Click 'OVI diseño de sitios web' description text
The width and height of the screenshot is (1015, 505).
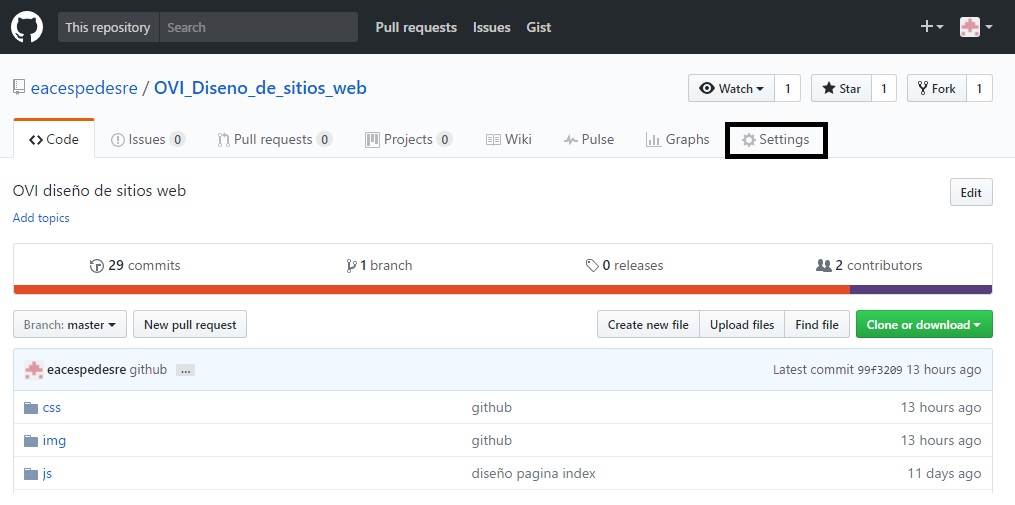99,191
